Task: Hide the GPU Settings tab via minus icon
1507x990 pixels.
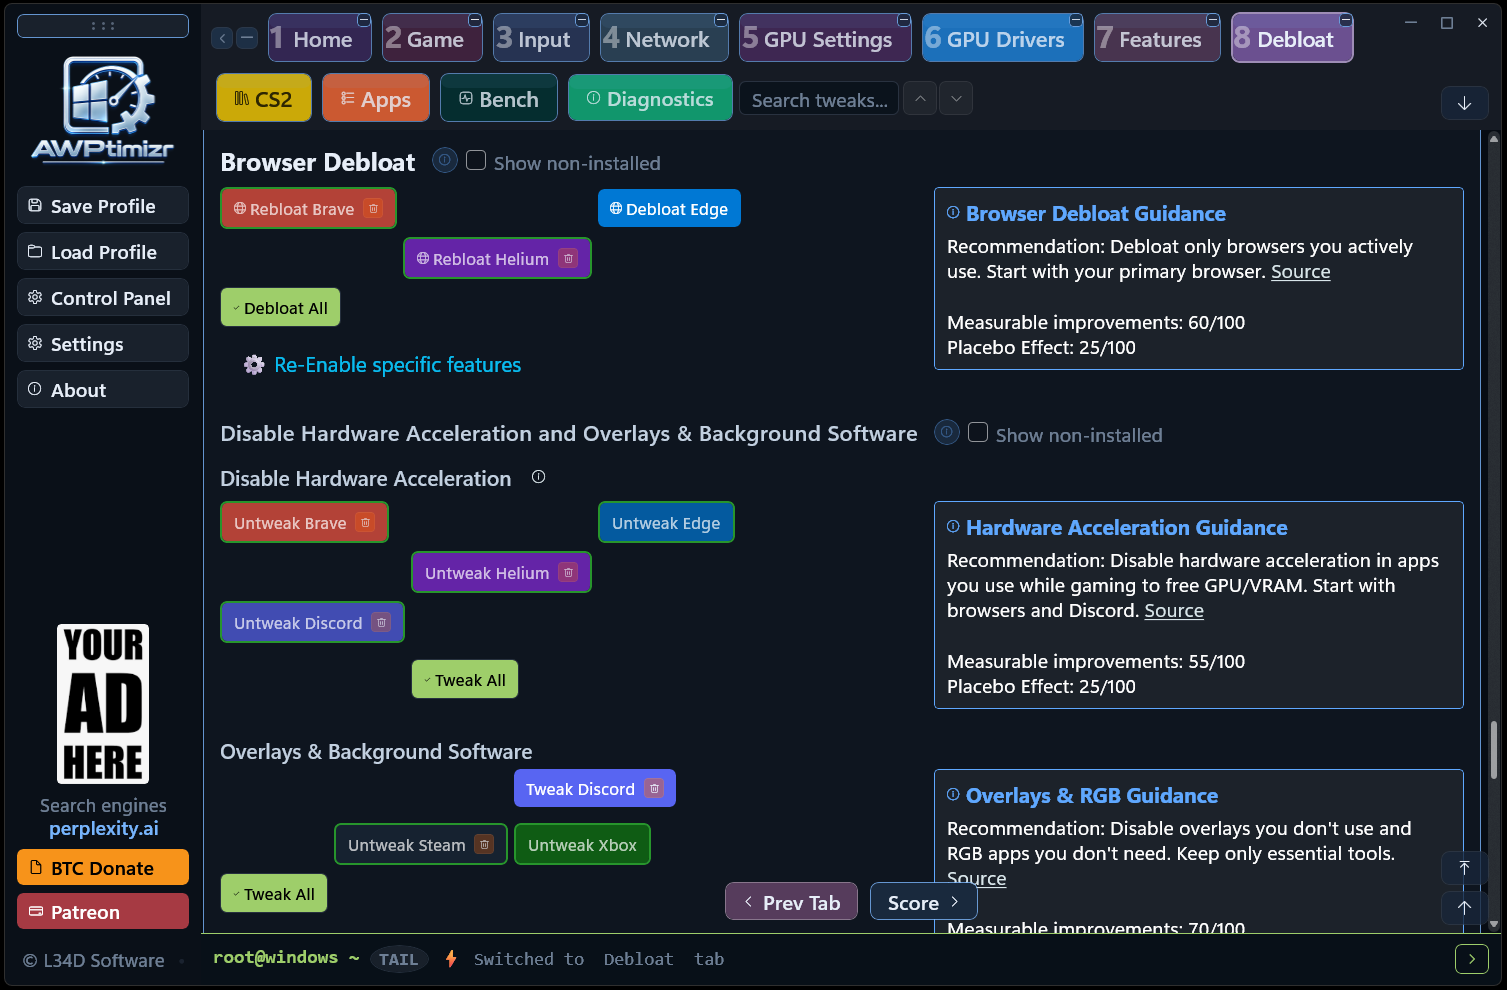Action: click(x=904, y=20)
